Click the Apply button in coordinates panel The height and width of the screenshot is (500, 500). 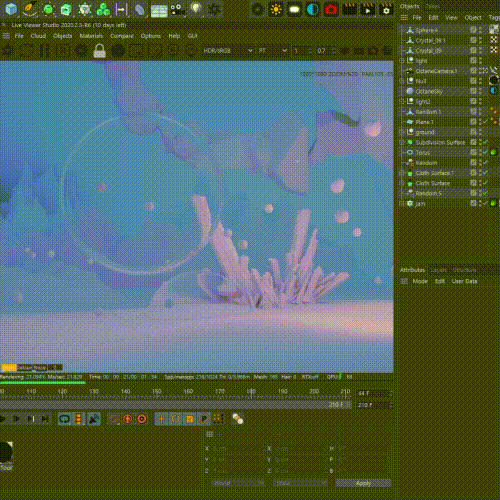tap(363, 483)
